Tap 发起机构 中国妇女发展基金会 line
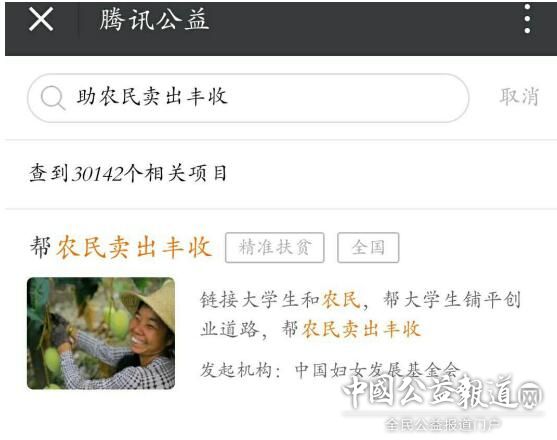 tap(330, 370)
